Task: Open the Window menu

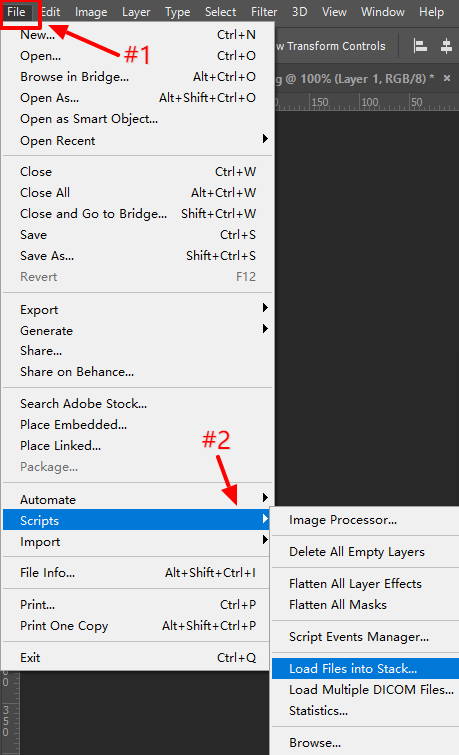Action: [x=382, y=12]
